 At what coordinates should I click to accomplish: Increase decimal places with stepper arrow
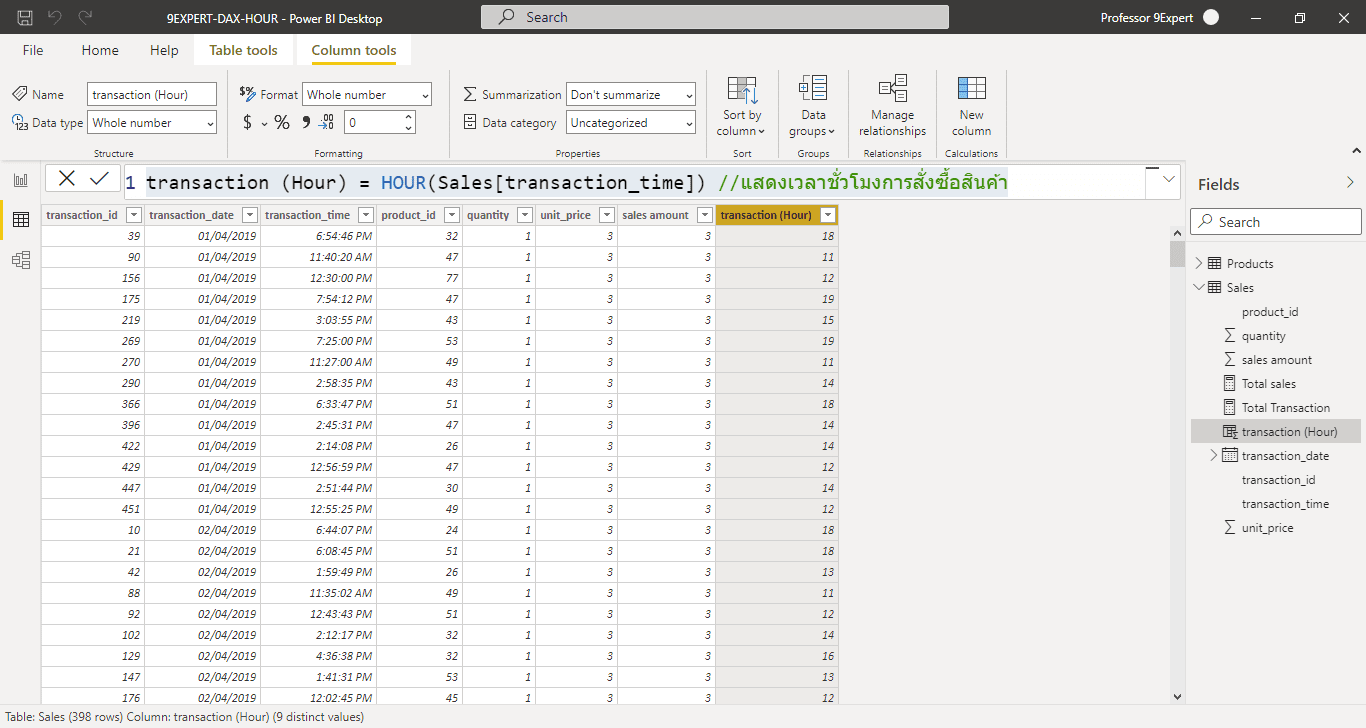[x=408, y=117]
